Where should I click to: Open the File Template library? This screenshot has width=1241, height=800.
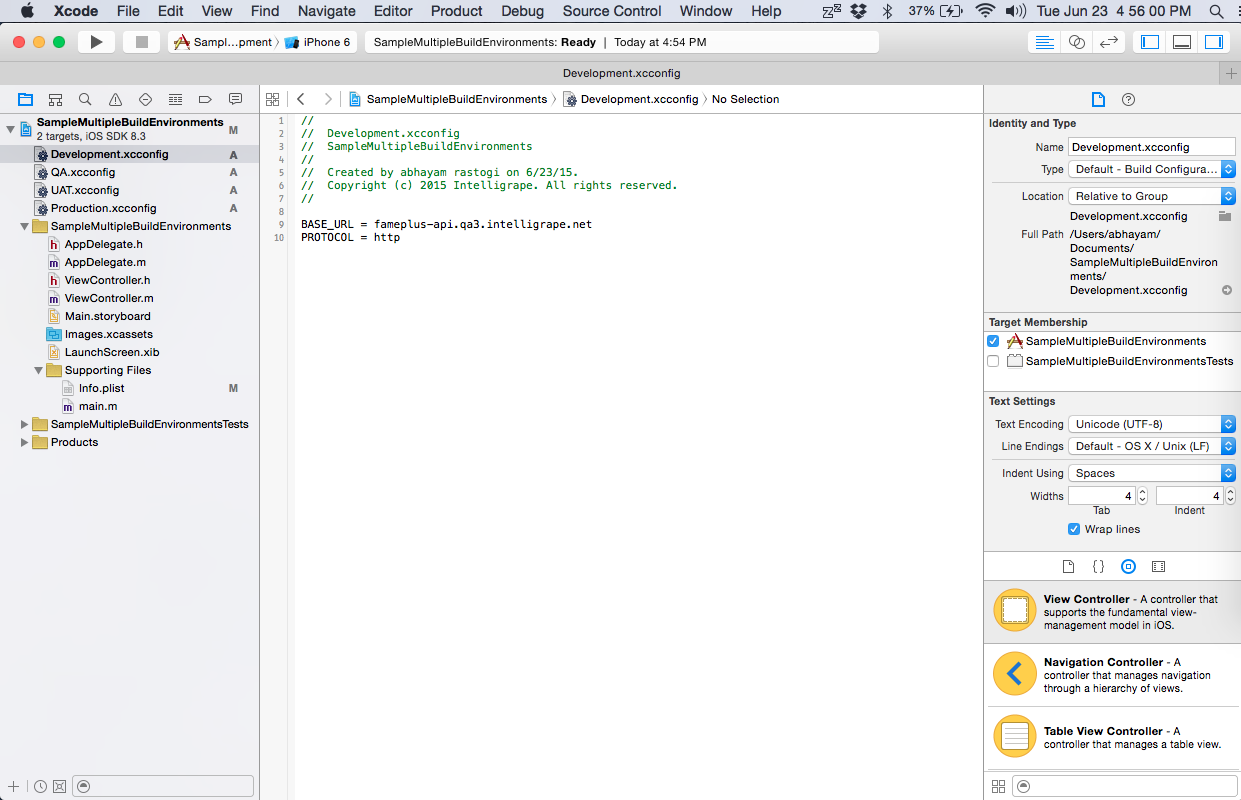coord(1068,566)
